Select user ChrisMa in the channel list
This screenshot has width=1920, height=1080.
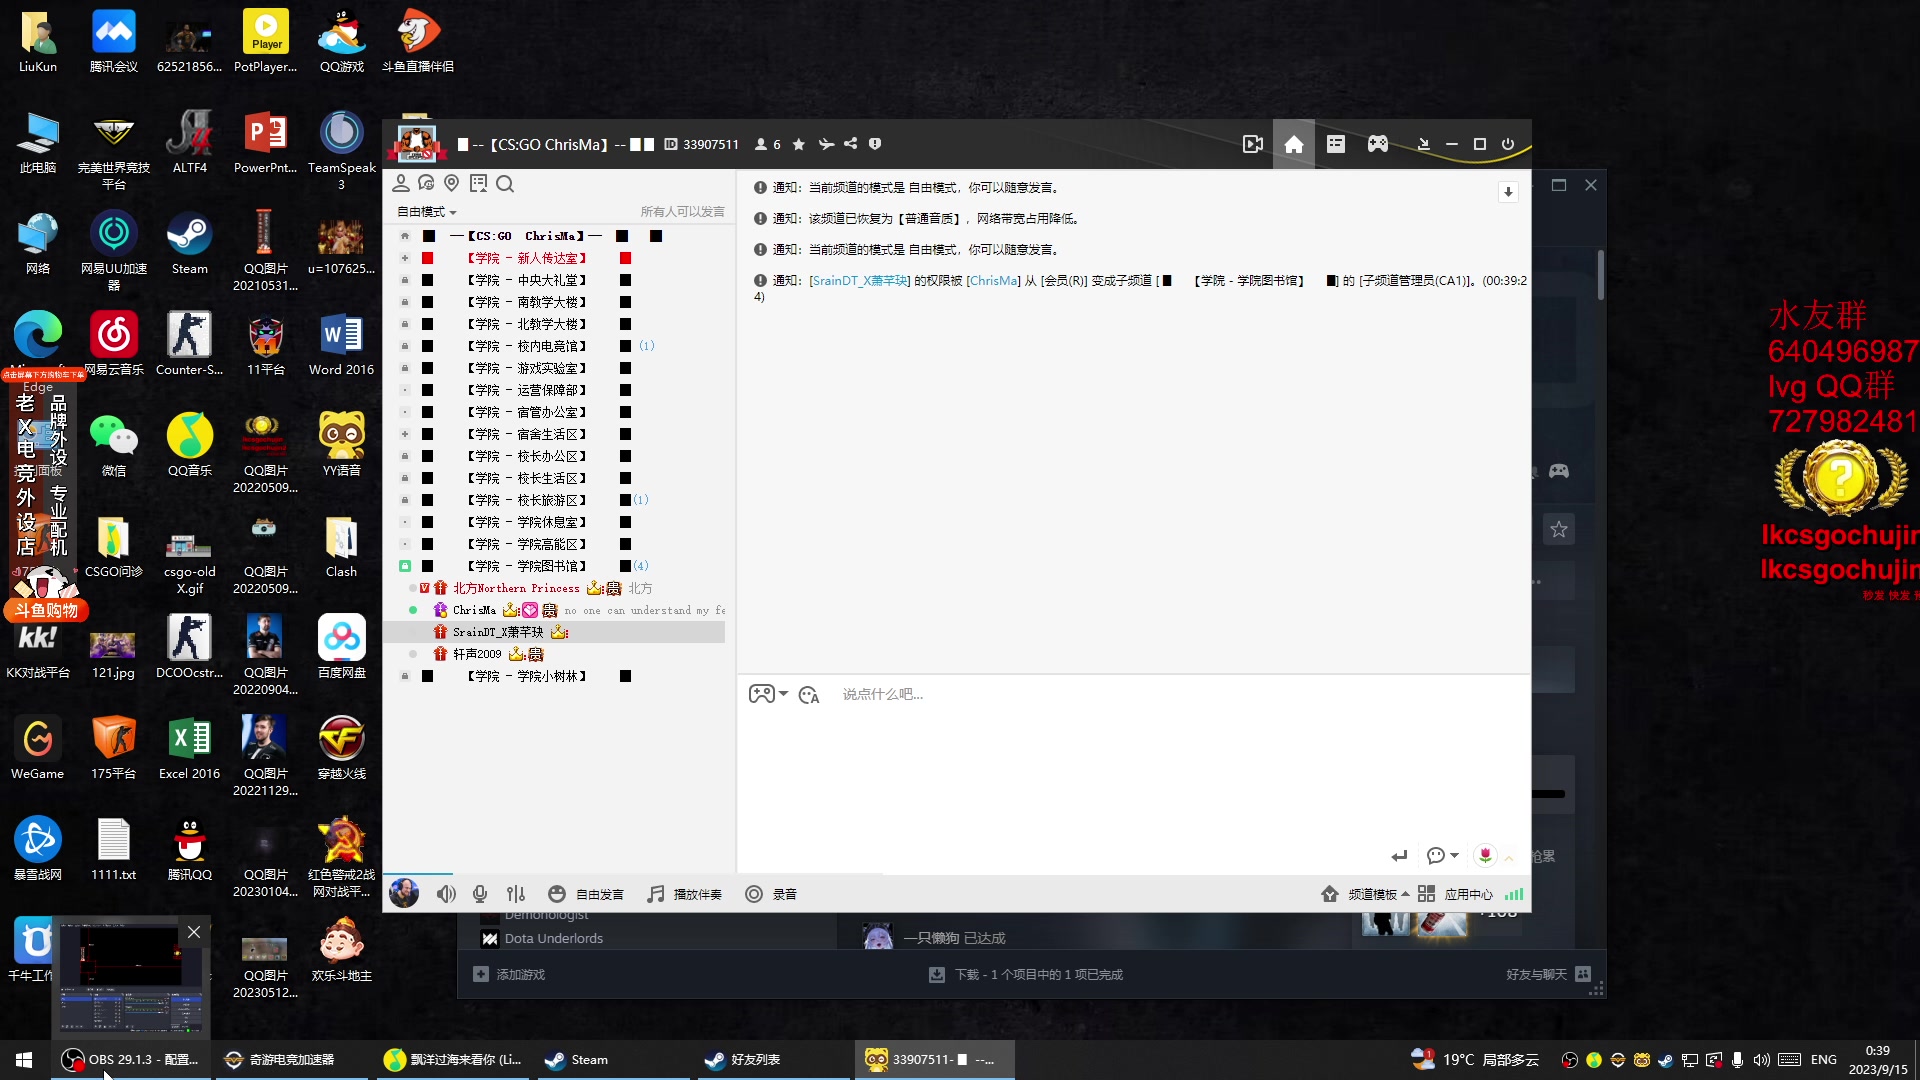click(x=474, y=610)
